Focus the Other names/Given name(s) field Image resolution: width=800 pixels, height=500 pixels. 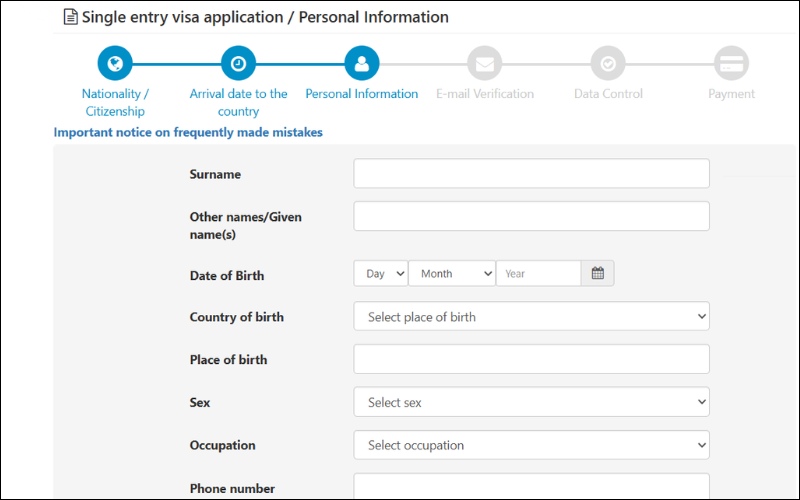pos(531,217)
